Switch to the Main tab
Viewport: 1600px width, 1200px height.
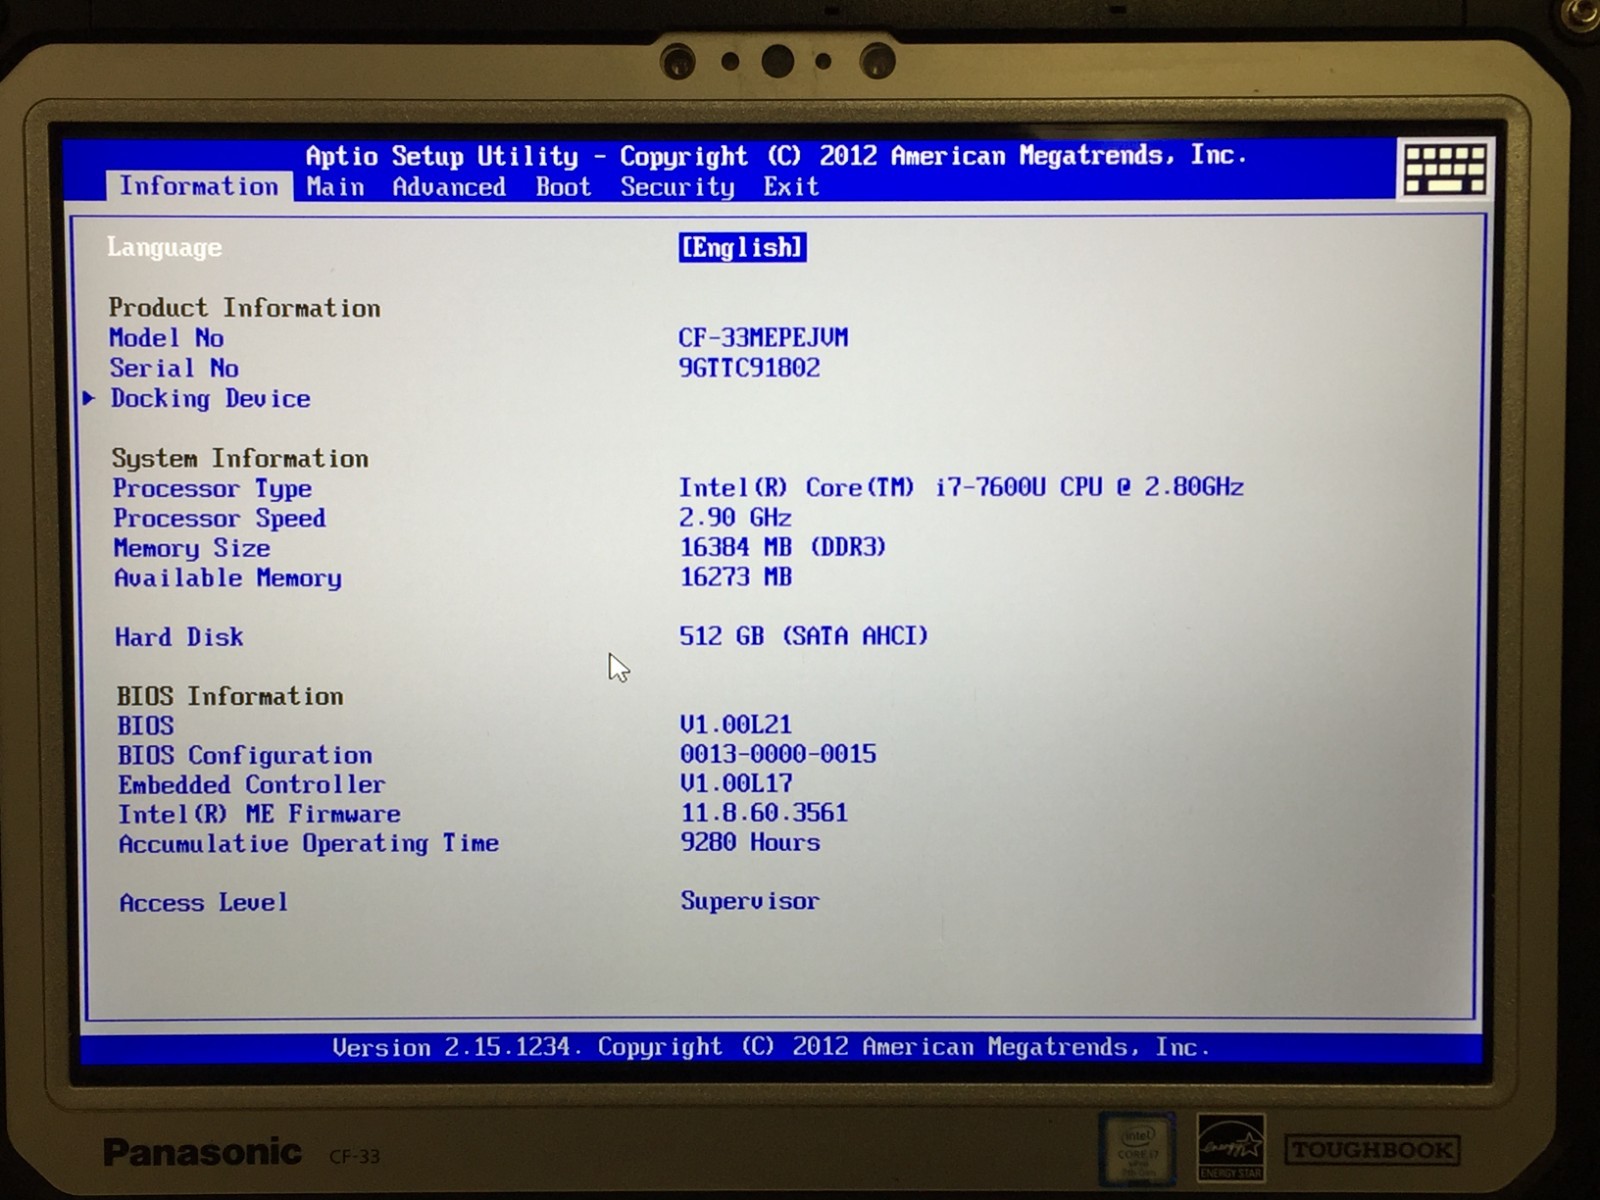pos(335,187)
